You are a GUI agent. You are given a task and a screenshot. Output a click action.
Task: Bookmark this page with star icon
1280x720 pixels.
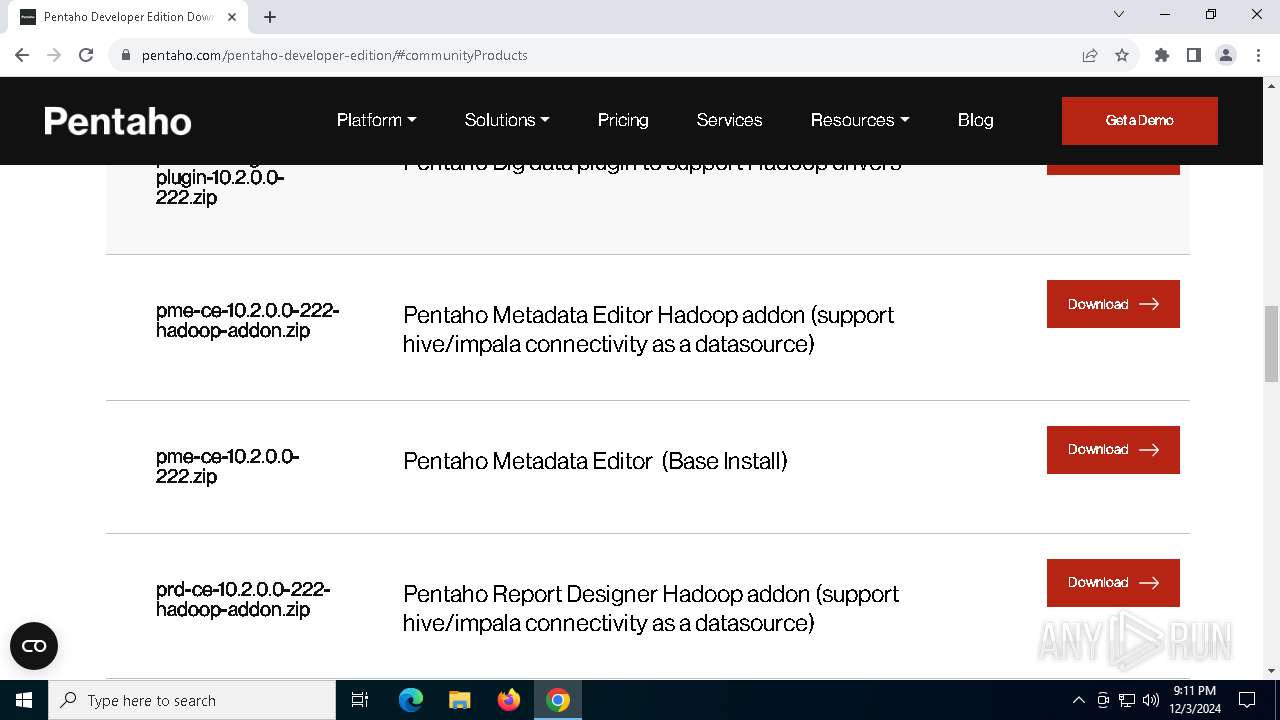point(1122,55)
